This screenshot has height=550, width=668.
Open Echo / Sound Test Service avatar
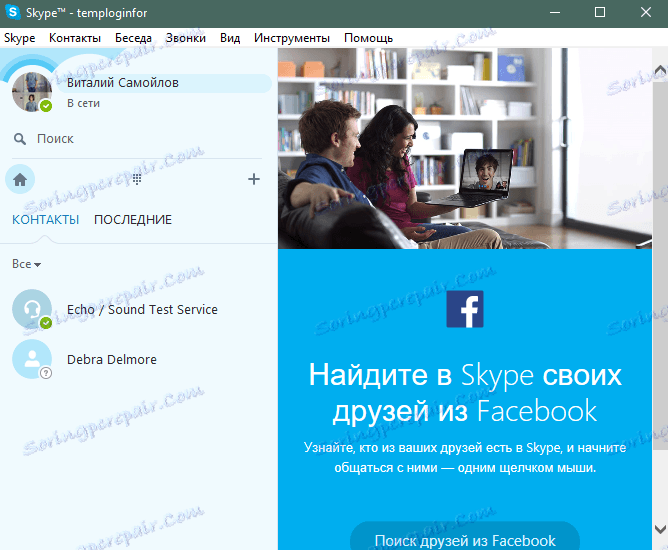click(32, 309)
